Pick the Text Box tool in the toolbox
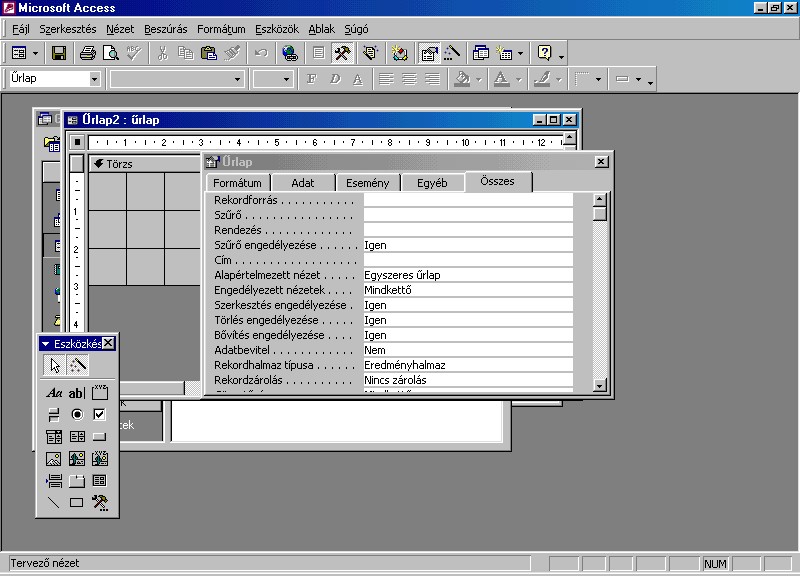Image resolution: width=800 pixels, height=576 pixels. 77,393
